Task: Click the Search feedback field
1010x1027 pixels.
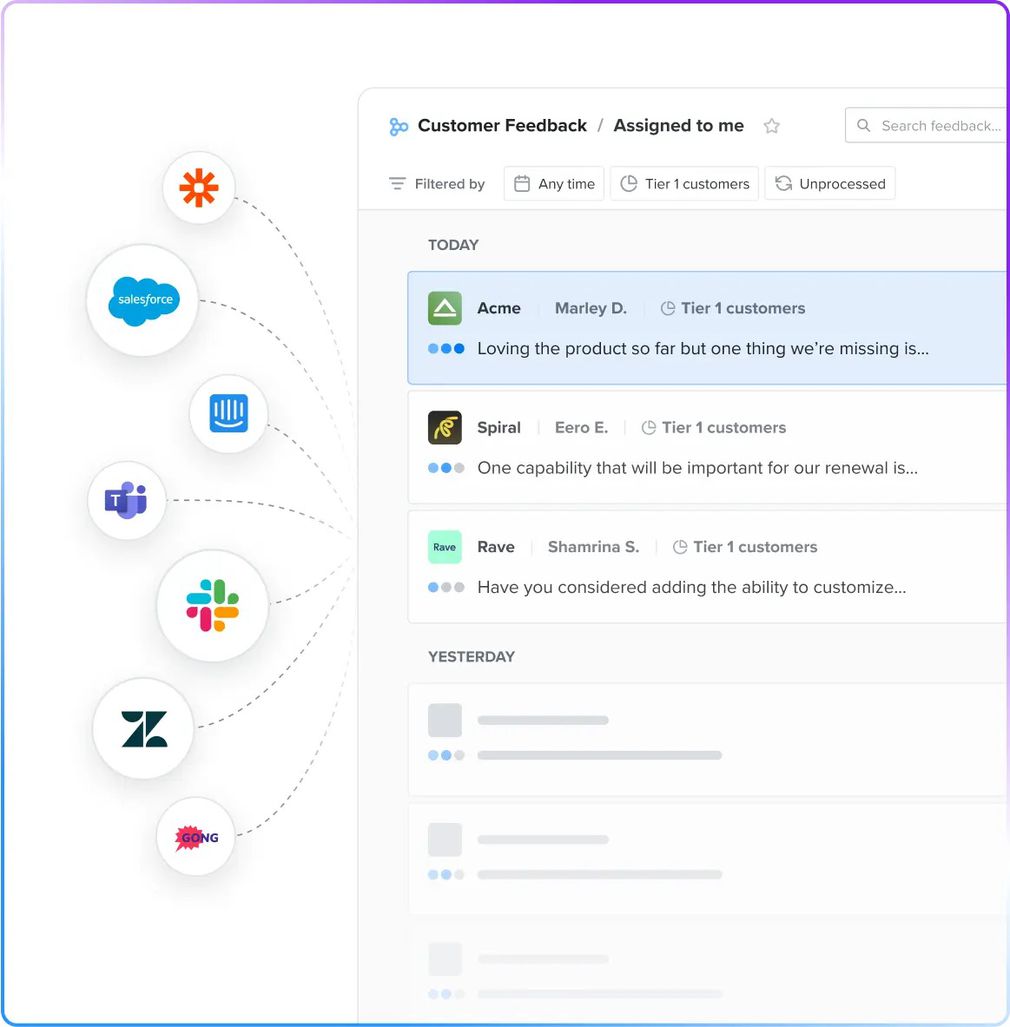Action: (x=925, y=126)
